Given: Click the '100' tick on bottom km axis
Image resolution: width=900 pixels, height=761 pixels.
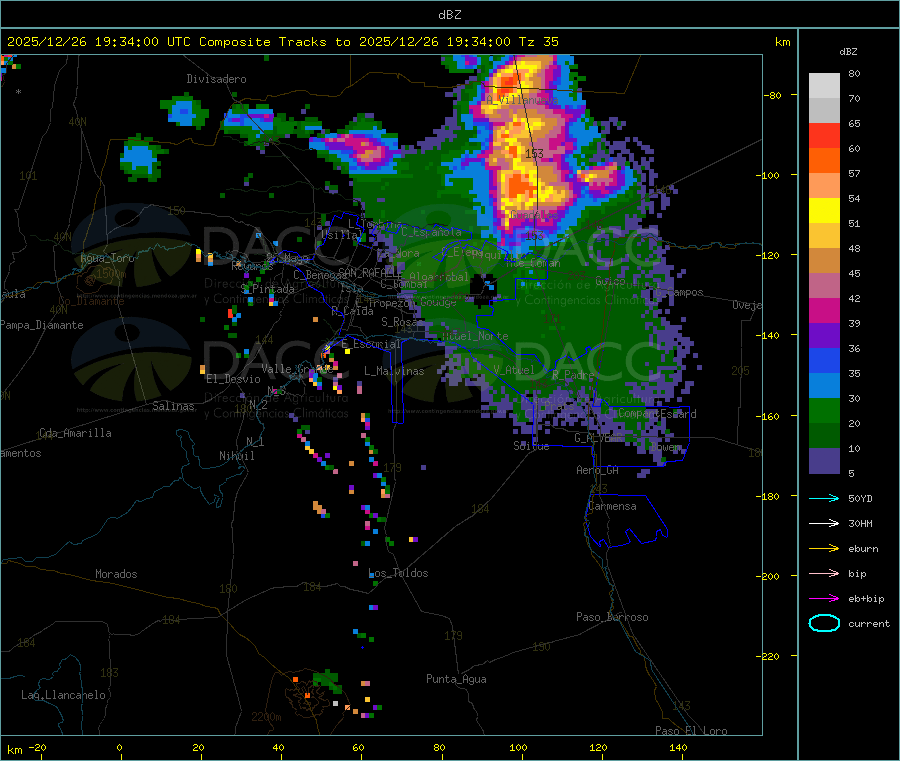Looking at the screenshot, I should [518, 747].
